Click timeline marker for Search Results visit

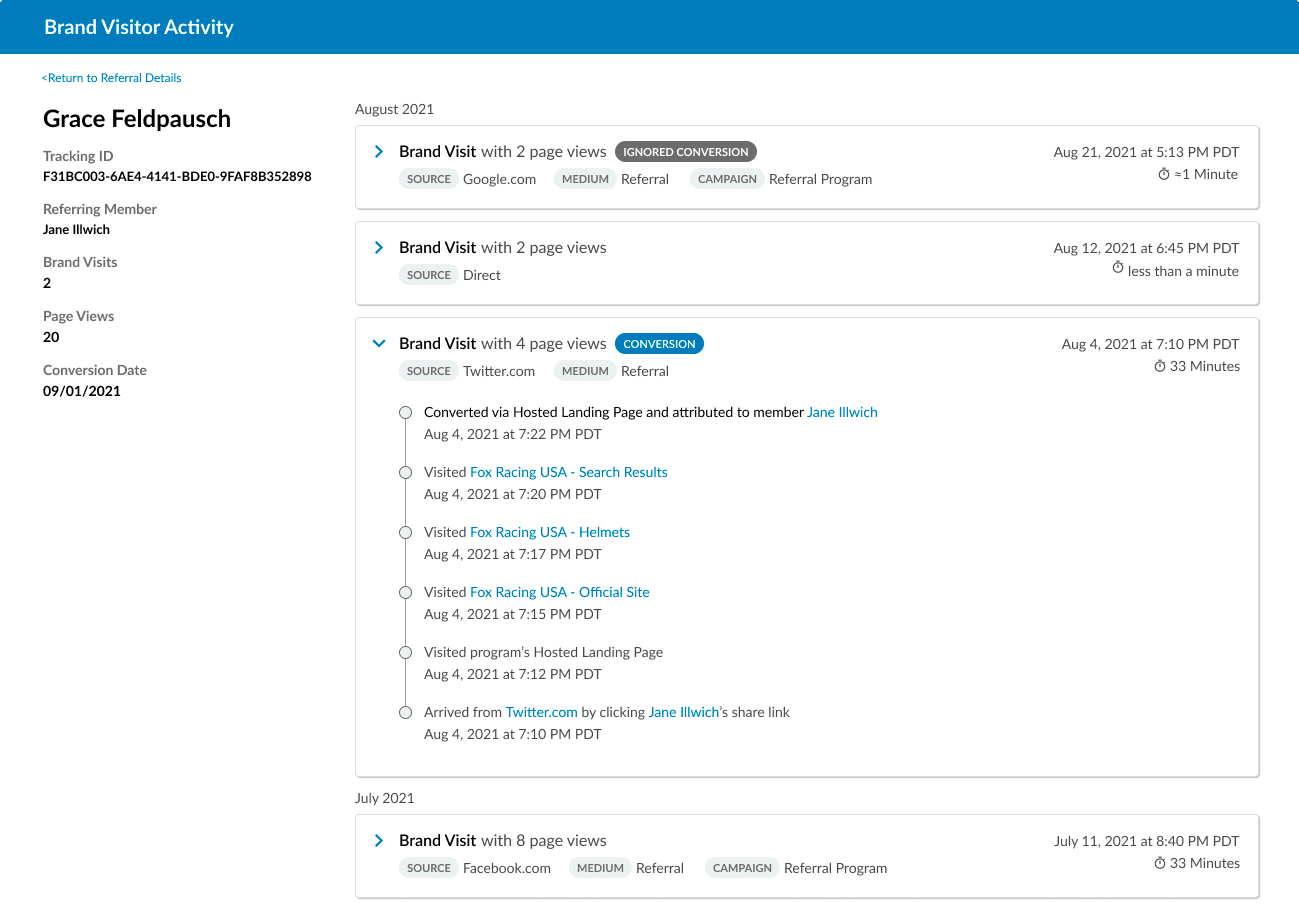click(405, 472)
